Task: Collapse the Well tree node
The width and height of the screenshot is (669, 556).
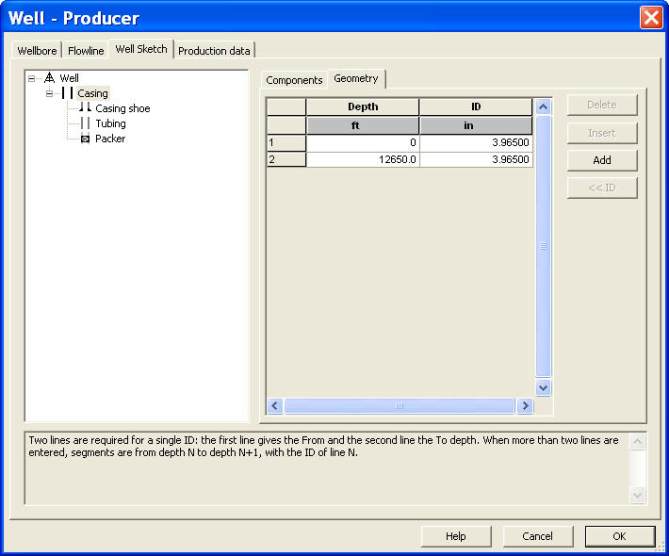Action: click(x=32, y=78)
